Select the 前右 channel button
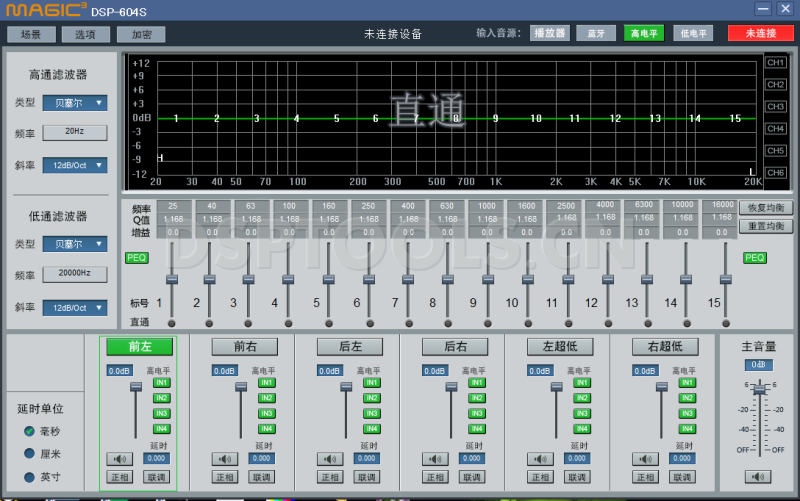 (245, 347)
